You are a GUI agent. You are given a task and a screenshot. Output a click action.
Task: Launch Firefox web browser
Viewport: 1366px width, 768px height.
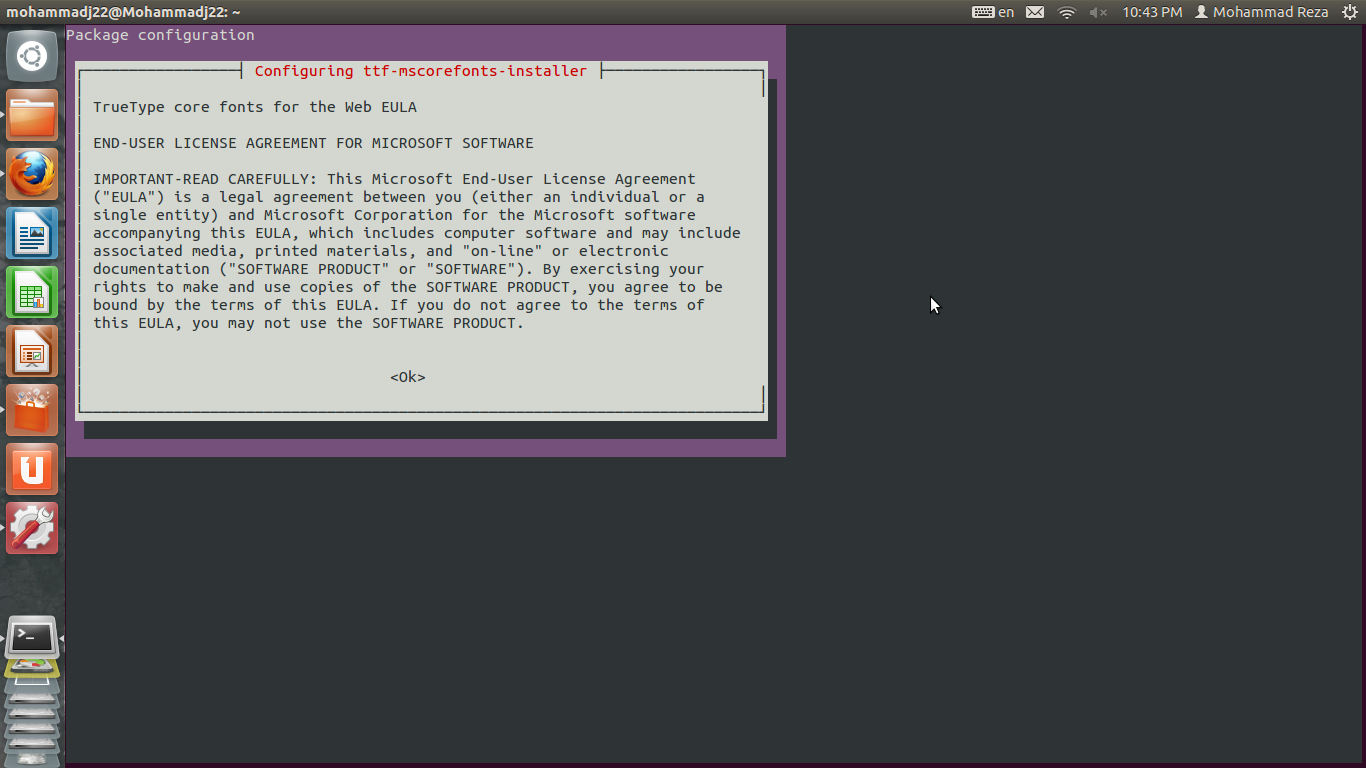click(x=32, y=174)
